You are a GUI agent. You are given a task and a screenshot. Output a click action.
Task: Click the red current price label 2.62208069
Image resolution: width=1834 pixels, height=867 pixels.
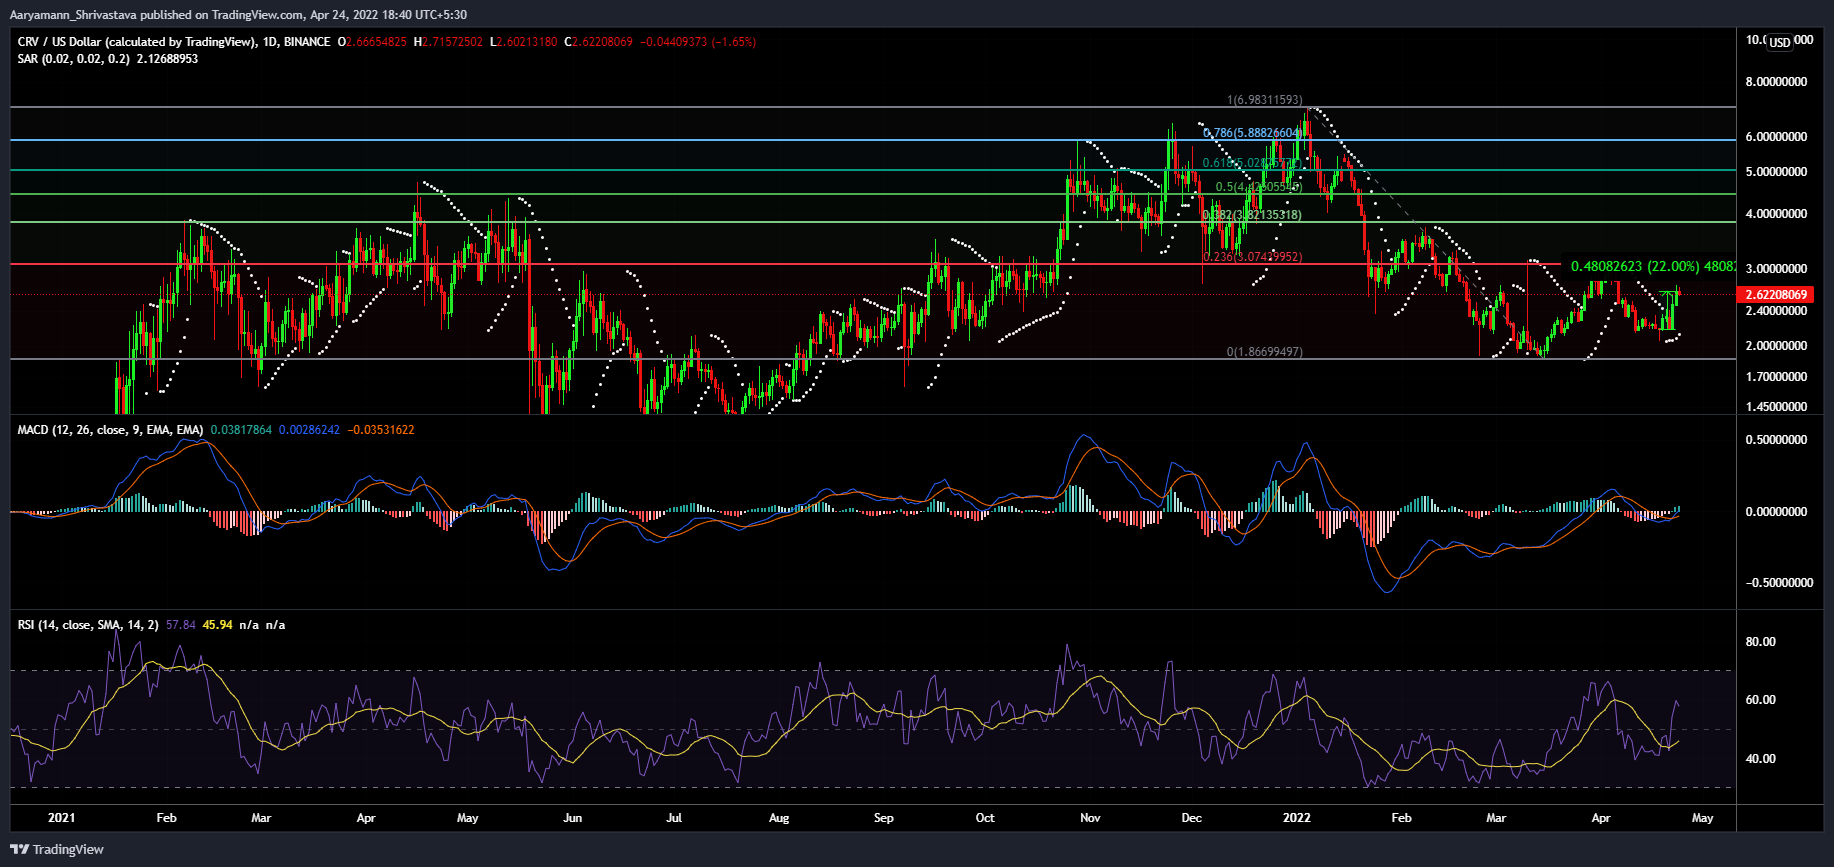coord(1776,295)
